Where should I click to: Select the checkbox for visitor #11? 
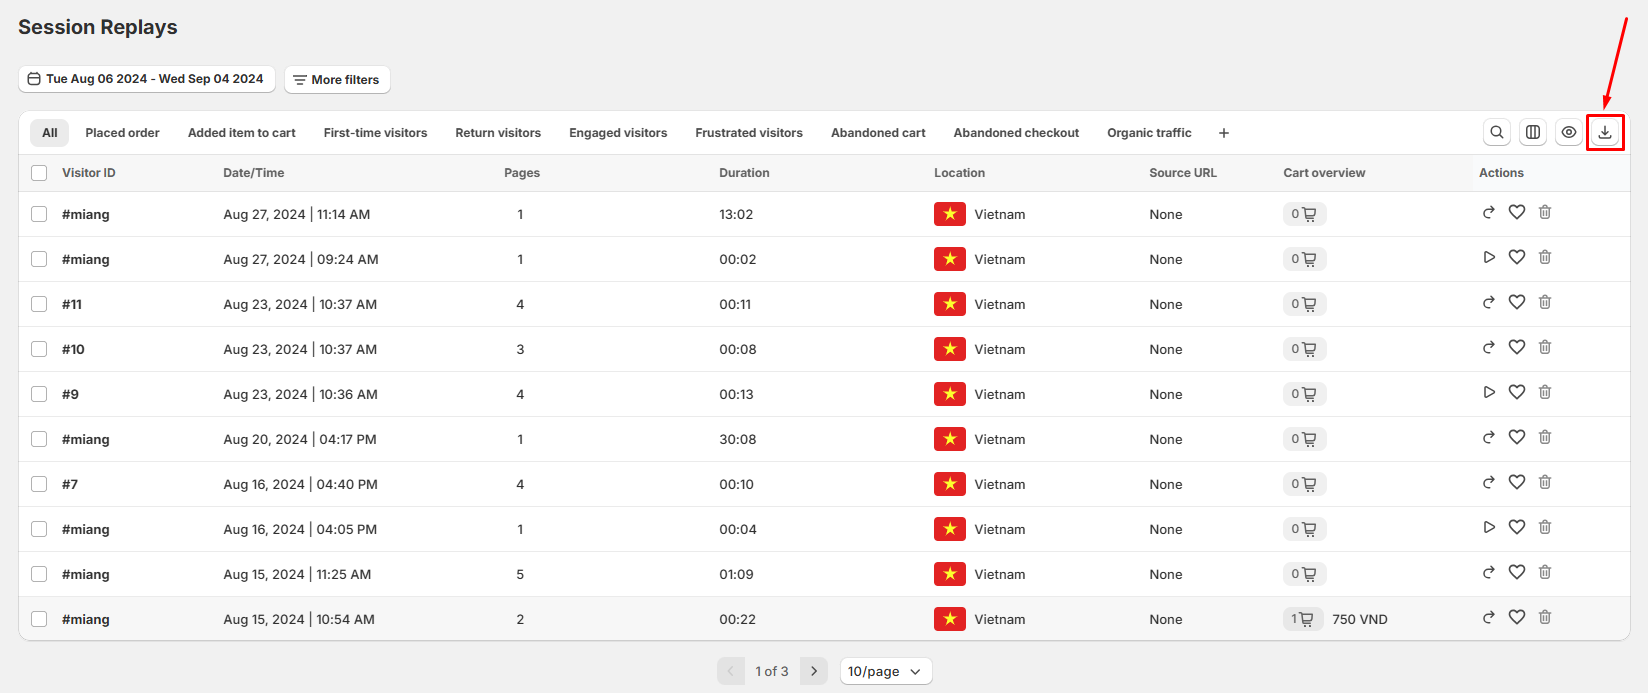coord(39,304)
